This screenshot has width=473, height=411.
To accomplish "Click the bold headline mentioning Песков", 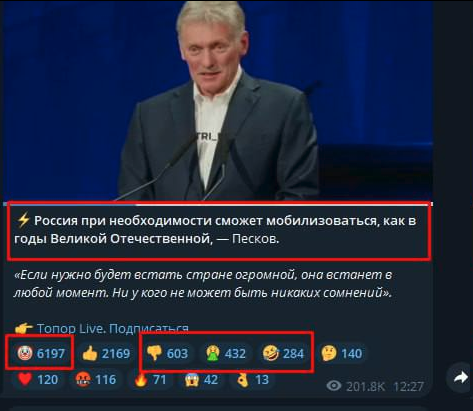I will 215,230.
